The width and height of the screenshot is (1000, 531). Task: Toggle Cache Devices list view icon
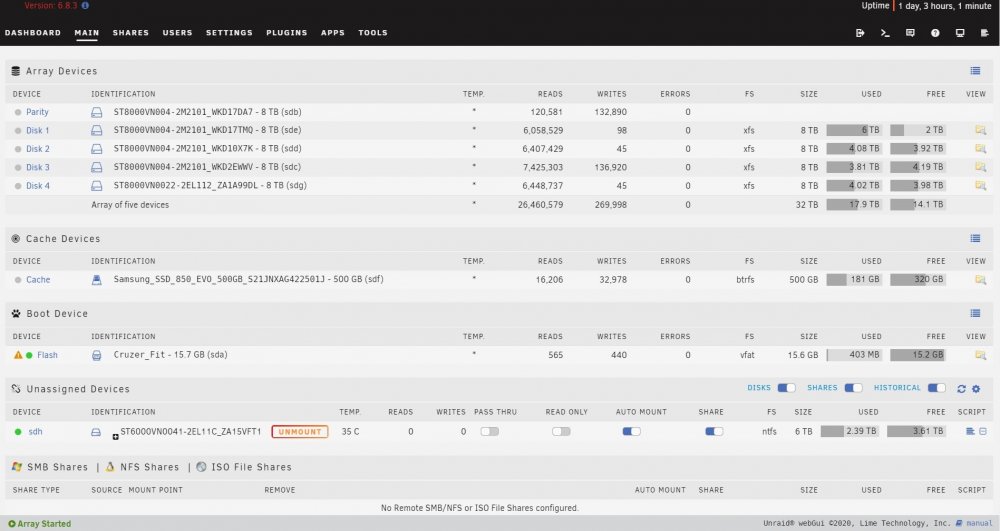(975, 238)
